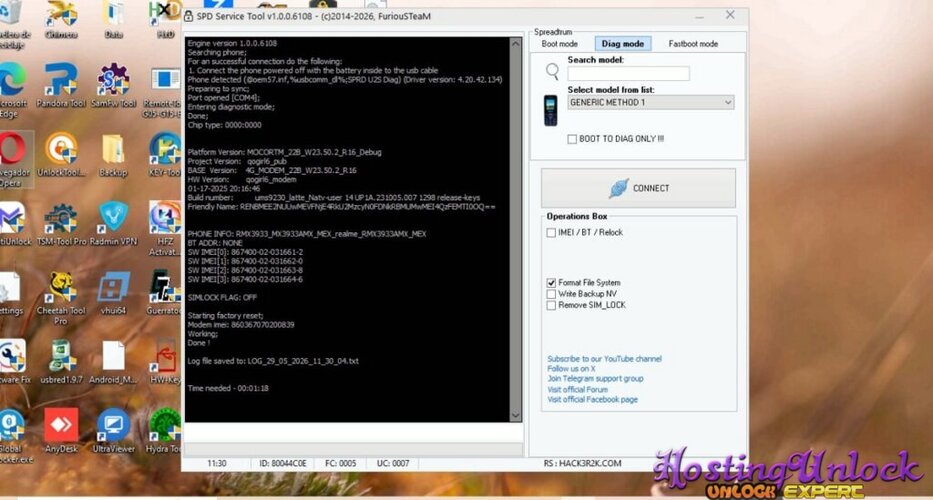Open the Backup folder

(x=113, y=154)
